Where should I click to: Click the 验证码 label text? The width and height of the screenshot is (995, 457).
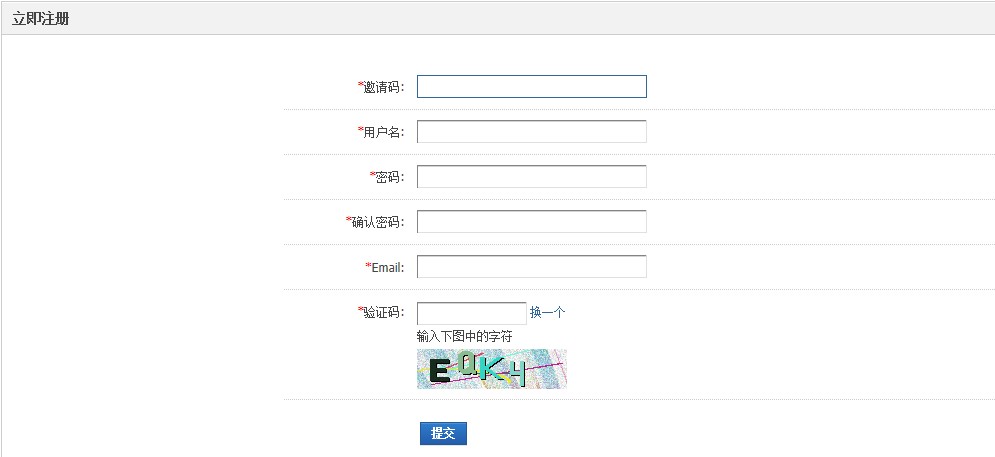385,312
